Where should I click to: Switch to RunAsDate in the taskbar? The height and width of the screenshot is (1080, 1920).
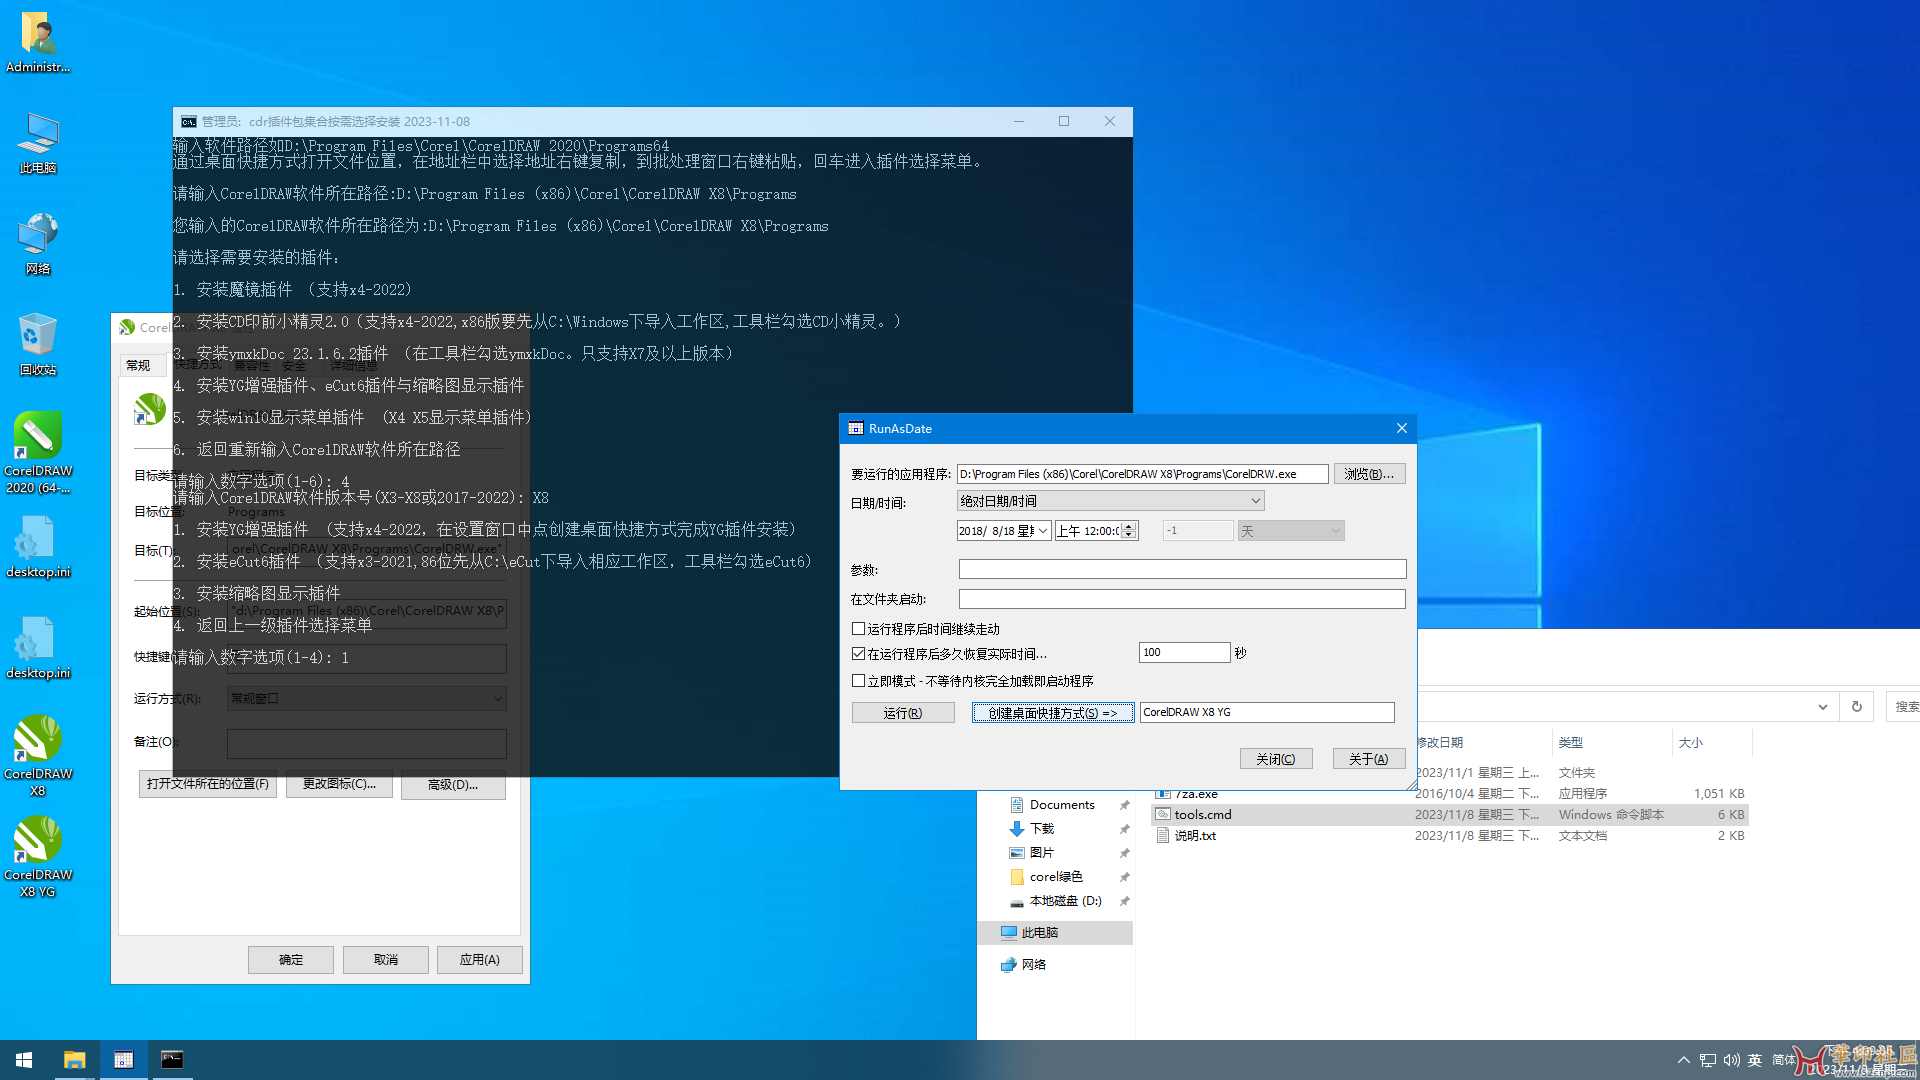coord(123,1060)
